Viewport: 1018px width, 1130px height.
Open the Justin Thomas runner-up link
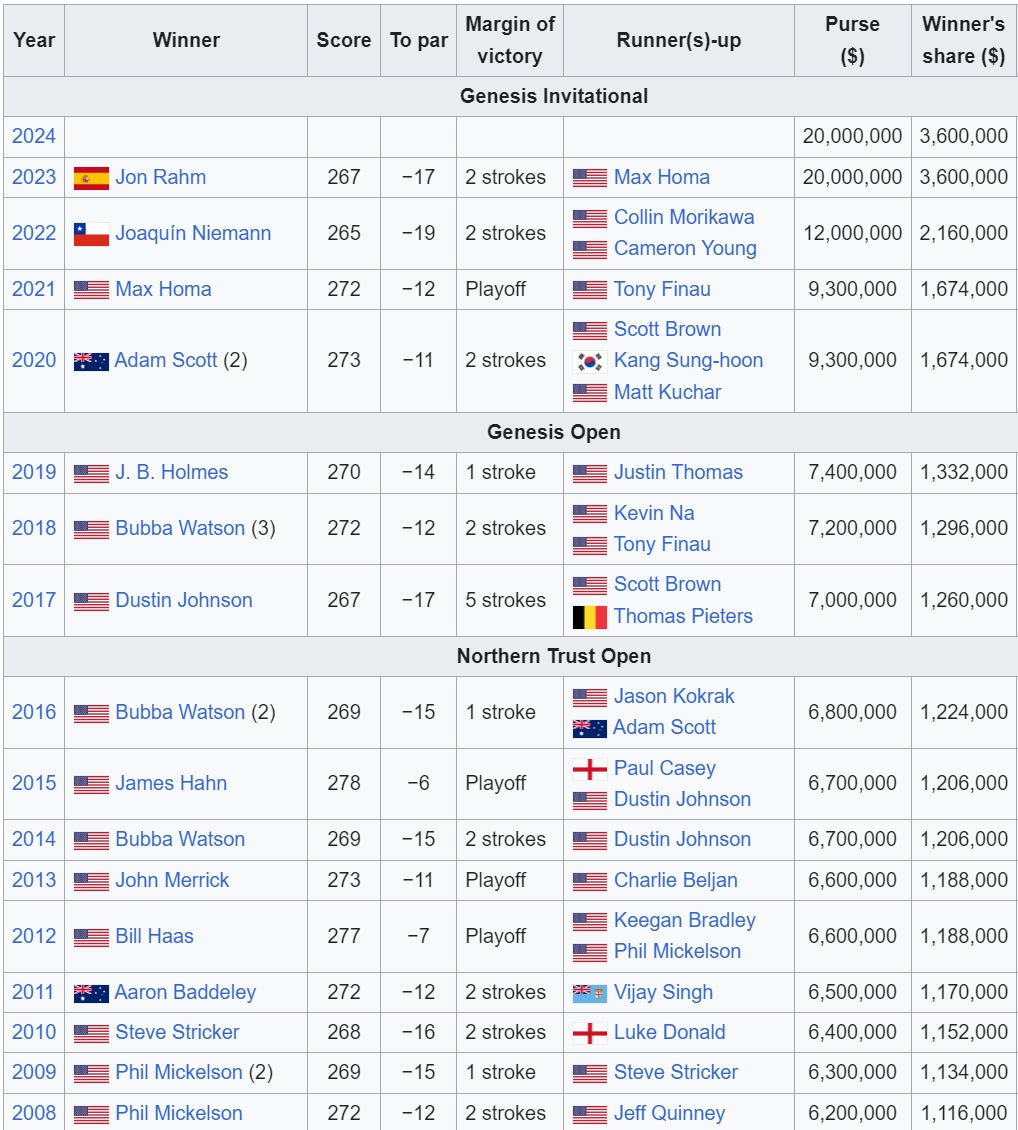[678, 472]
